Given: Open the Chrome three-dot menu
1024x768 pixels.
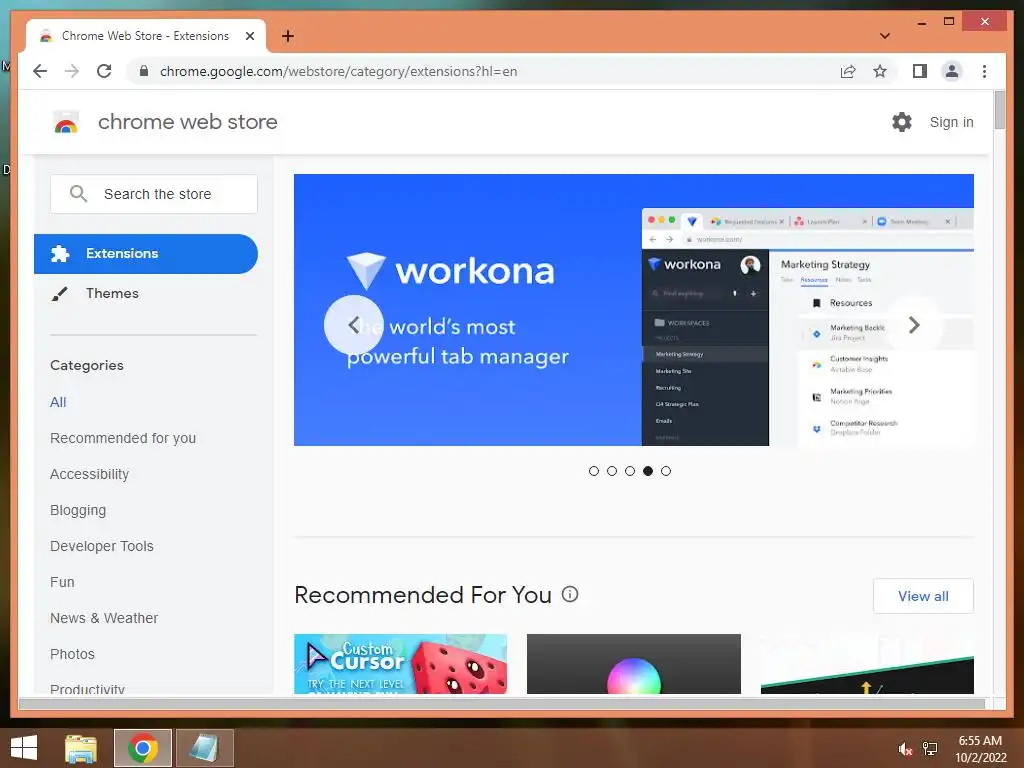Looking at the screenshot, I should (984, 71).
